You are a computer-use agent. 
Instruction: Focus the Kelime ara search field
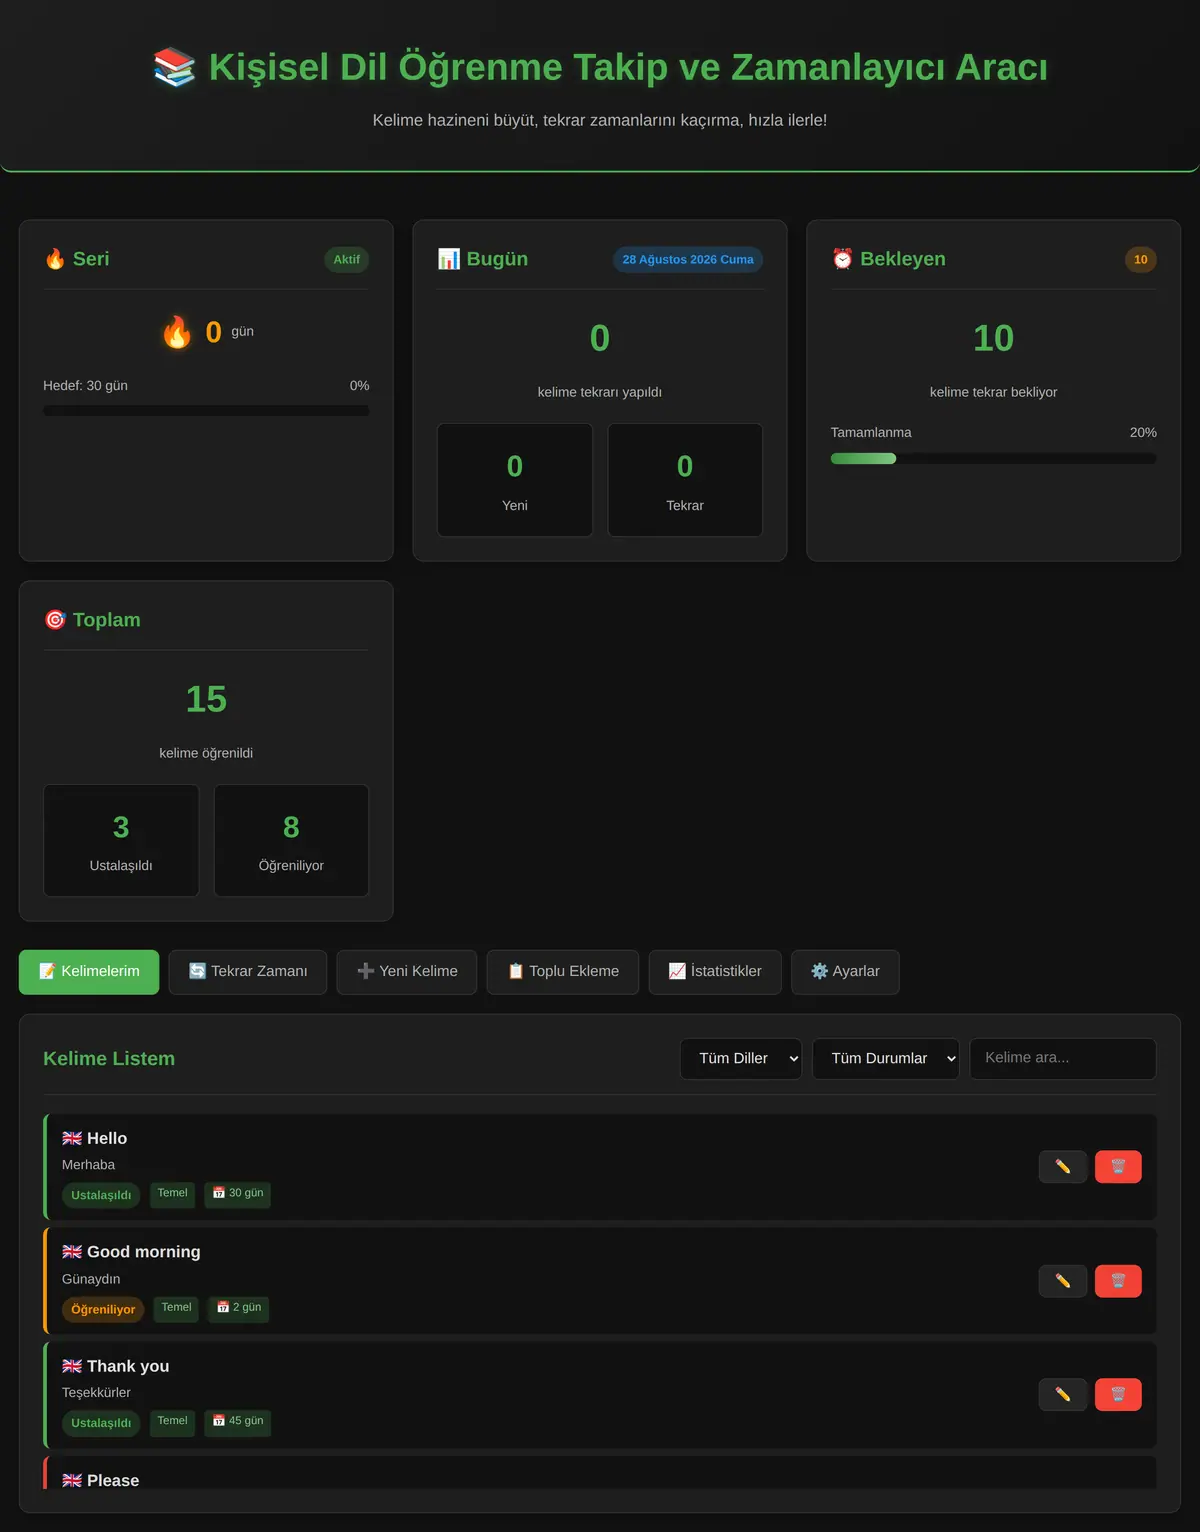coord(1063,1058)
